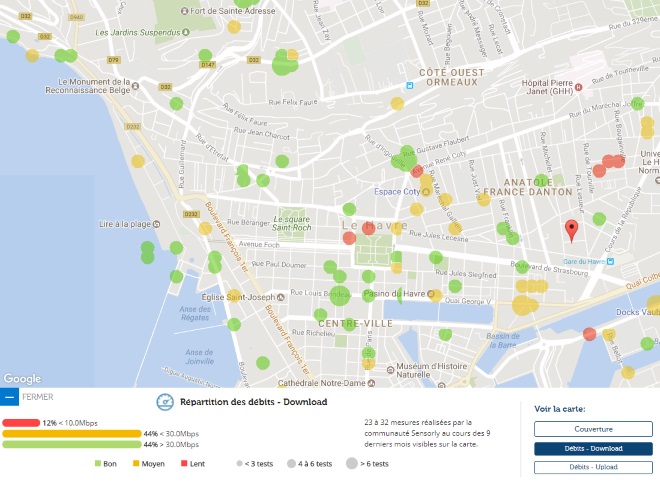Click the Rue Béranger street label
Viewport: 660px width, 488px height.
click(x=248, y=222)
